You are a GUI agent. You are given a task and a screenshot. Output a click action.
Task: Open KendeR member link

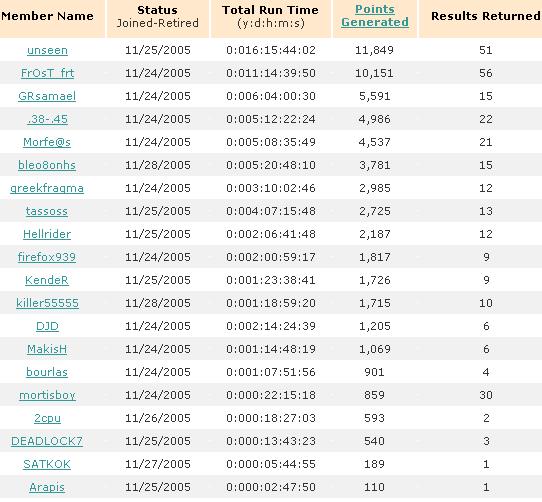tap(47, 280)
